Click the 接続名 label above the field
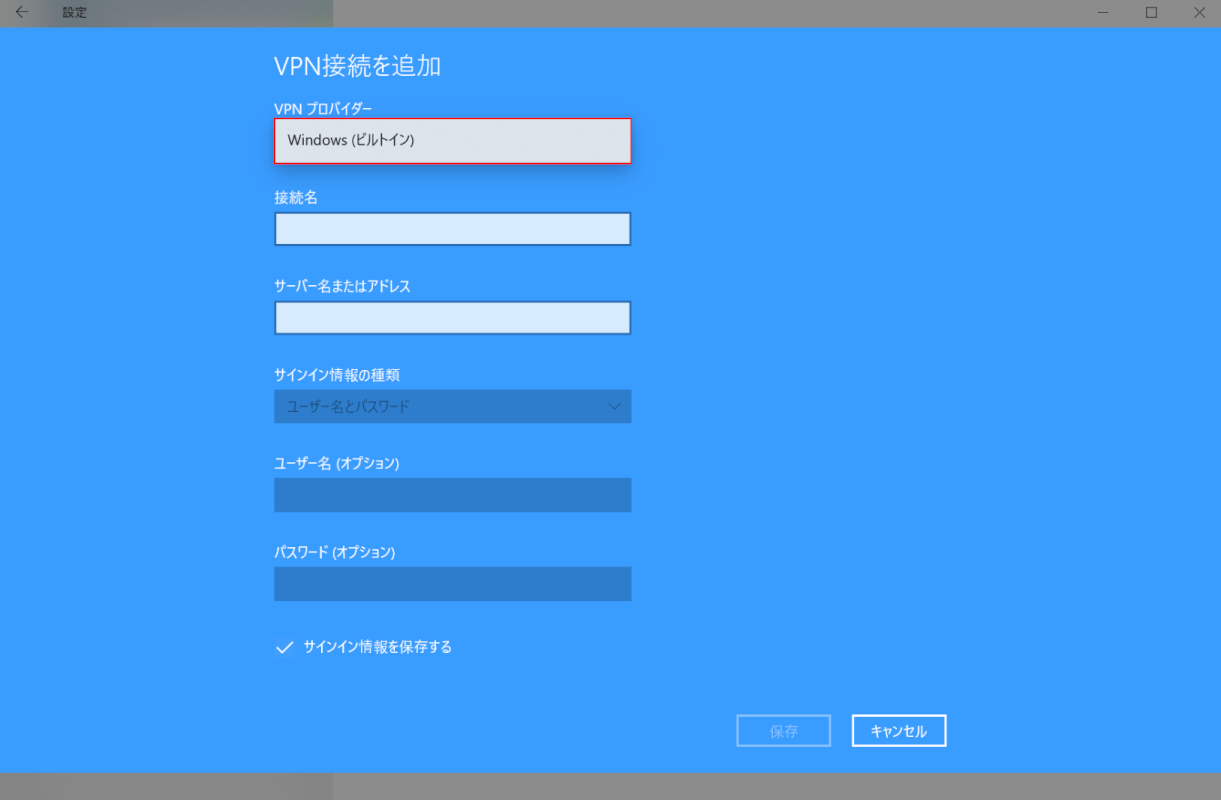 click(295, 198)
